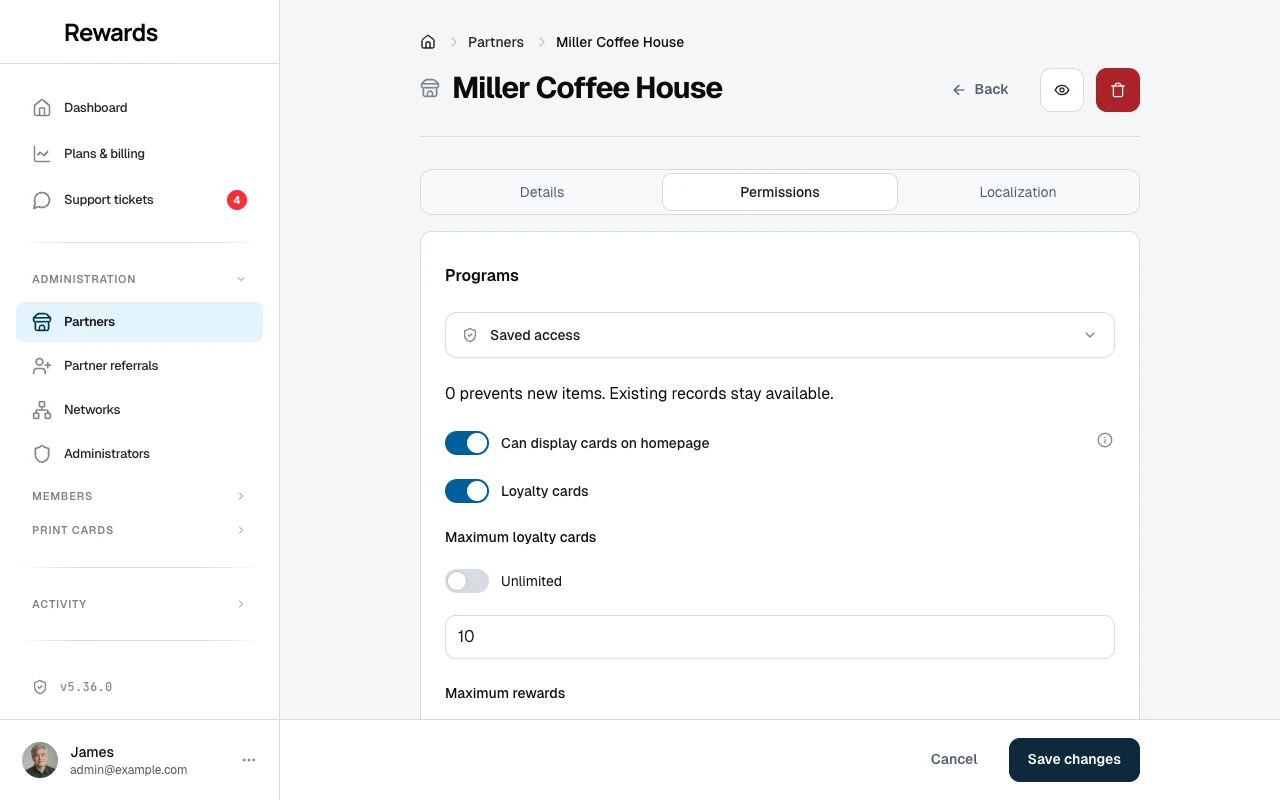Click Partners in the breadcrumb
The height and width of the screenshot is (800, 1280).
pyautogui.click(x=496, y=42)
